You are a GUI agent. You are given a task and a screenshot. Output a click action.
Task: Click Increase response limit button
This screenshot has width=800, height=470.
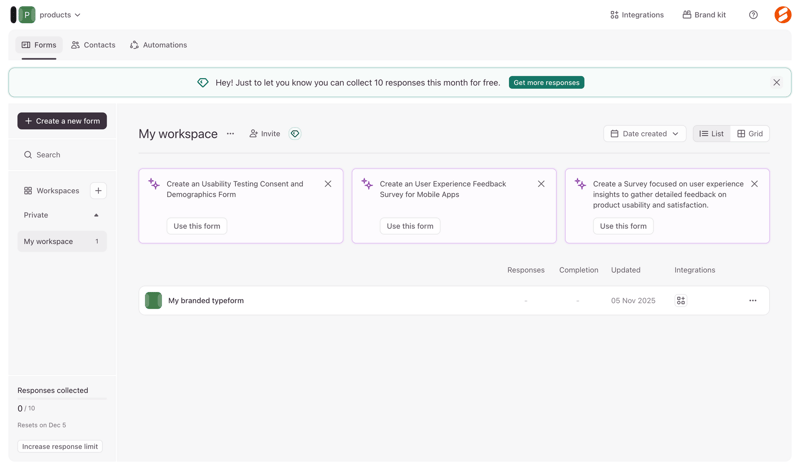pos(60,447)
